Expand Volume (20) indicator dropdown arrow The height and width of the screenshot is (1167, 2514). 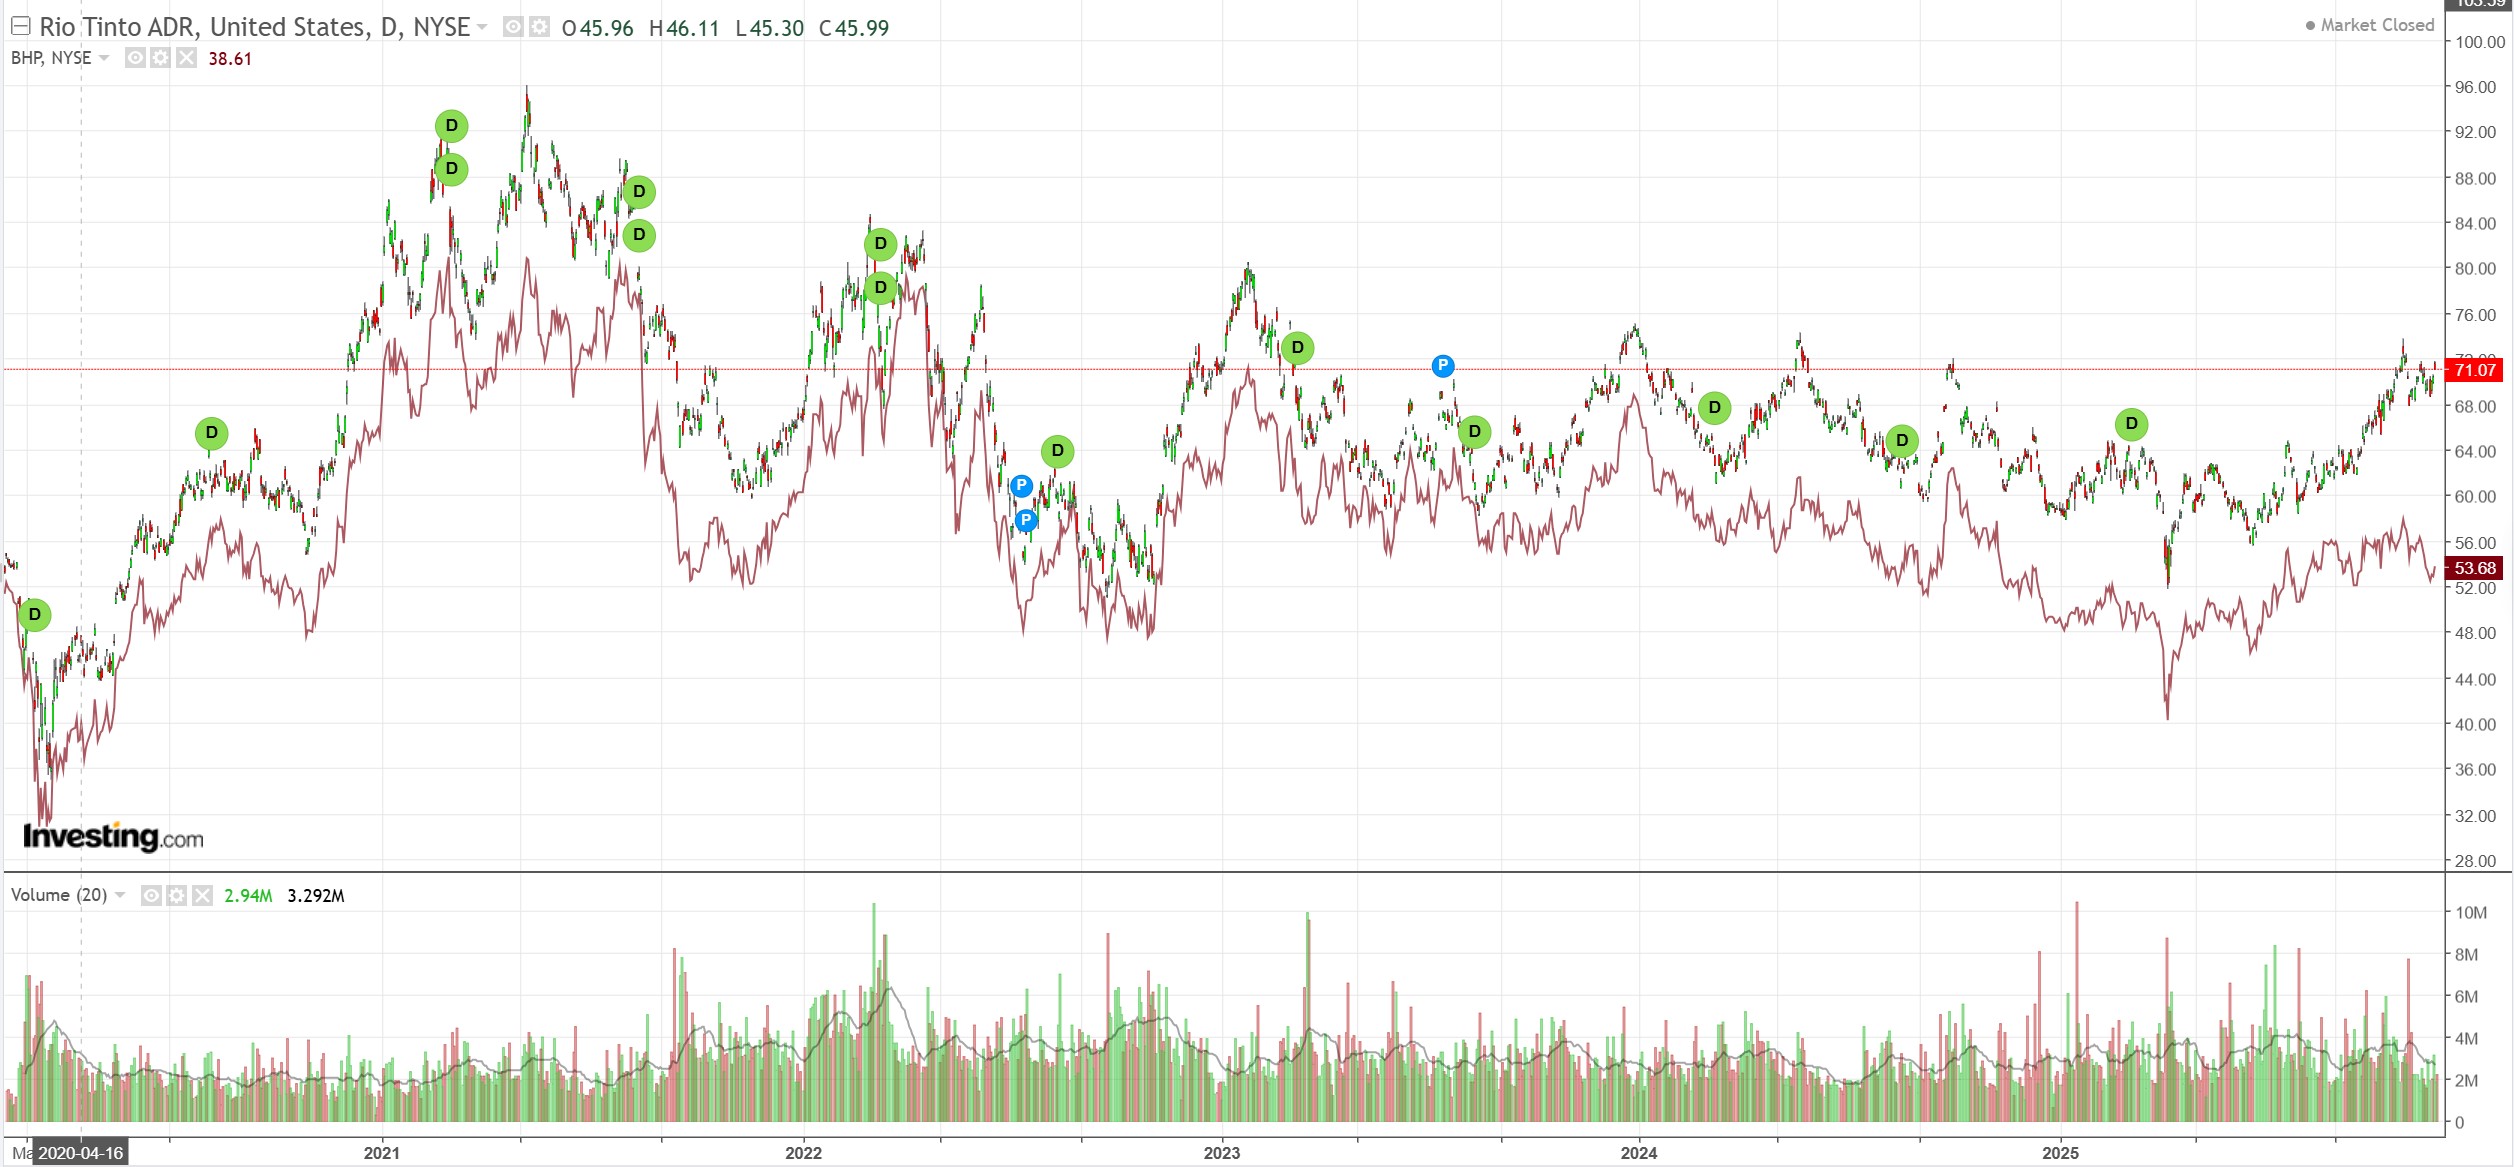[x=120, y=895]
